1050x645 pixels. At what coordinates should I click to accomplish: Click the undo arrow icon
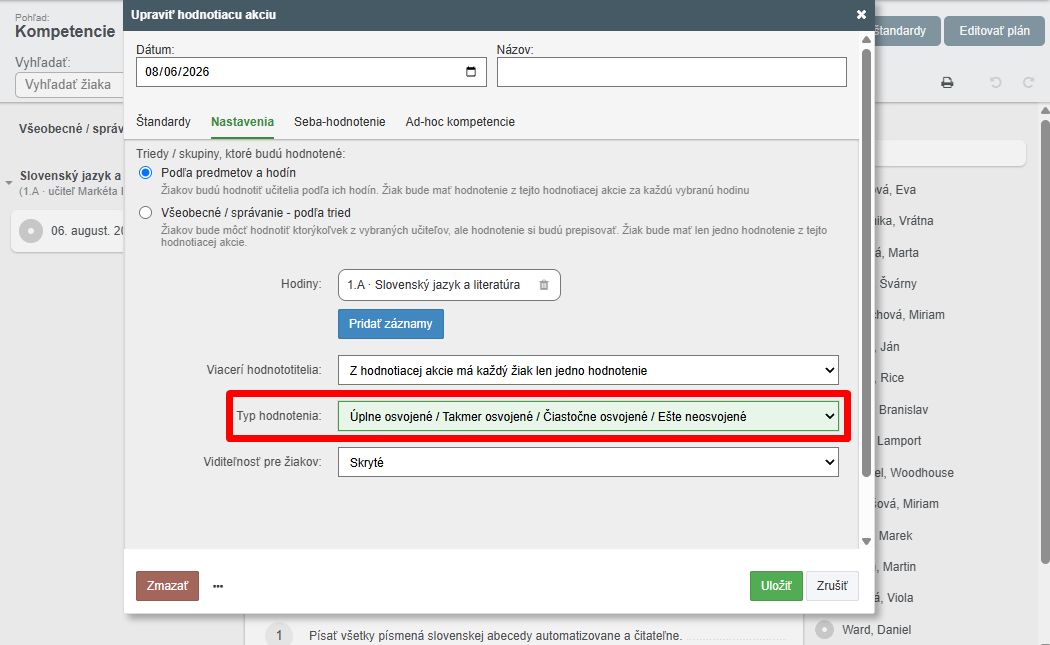(996, 82)
